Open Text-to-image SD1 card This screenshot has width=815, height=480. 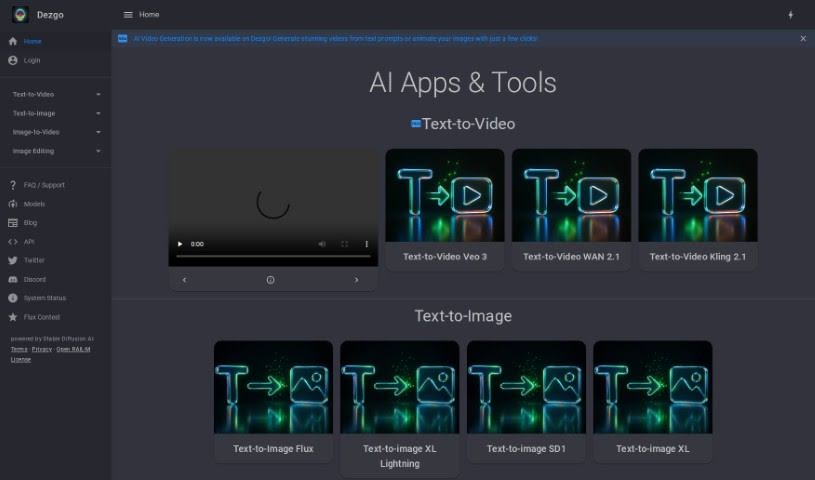(x=526, y=401)
